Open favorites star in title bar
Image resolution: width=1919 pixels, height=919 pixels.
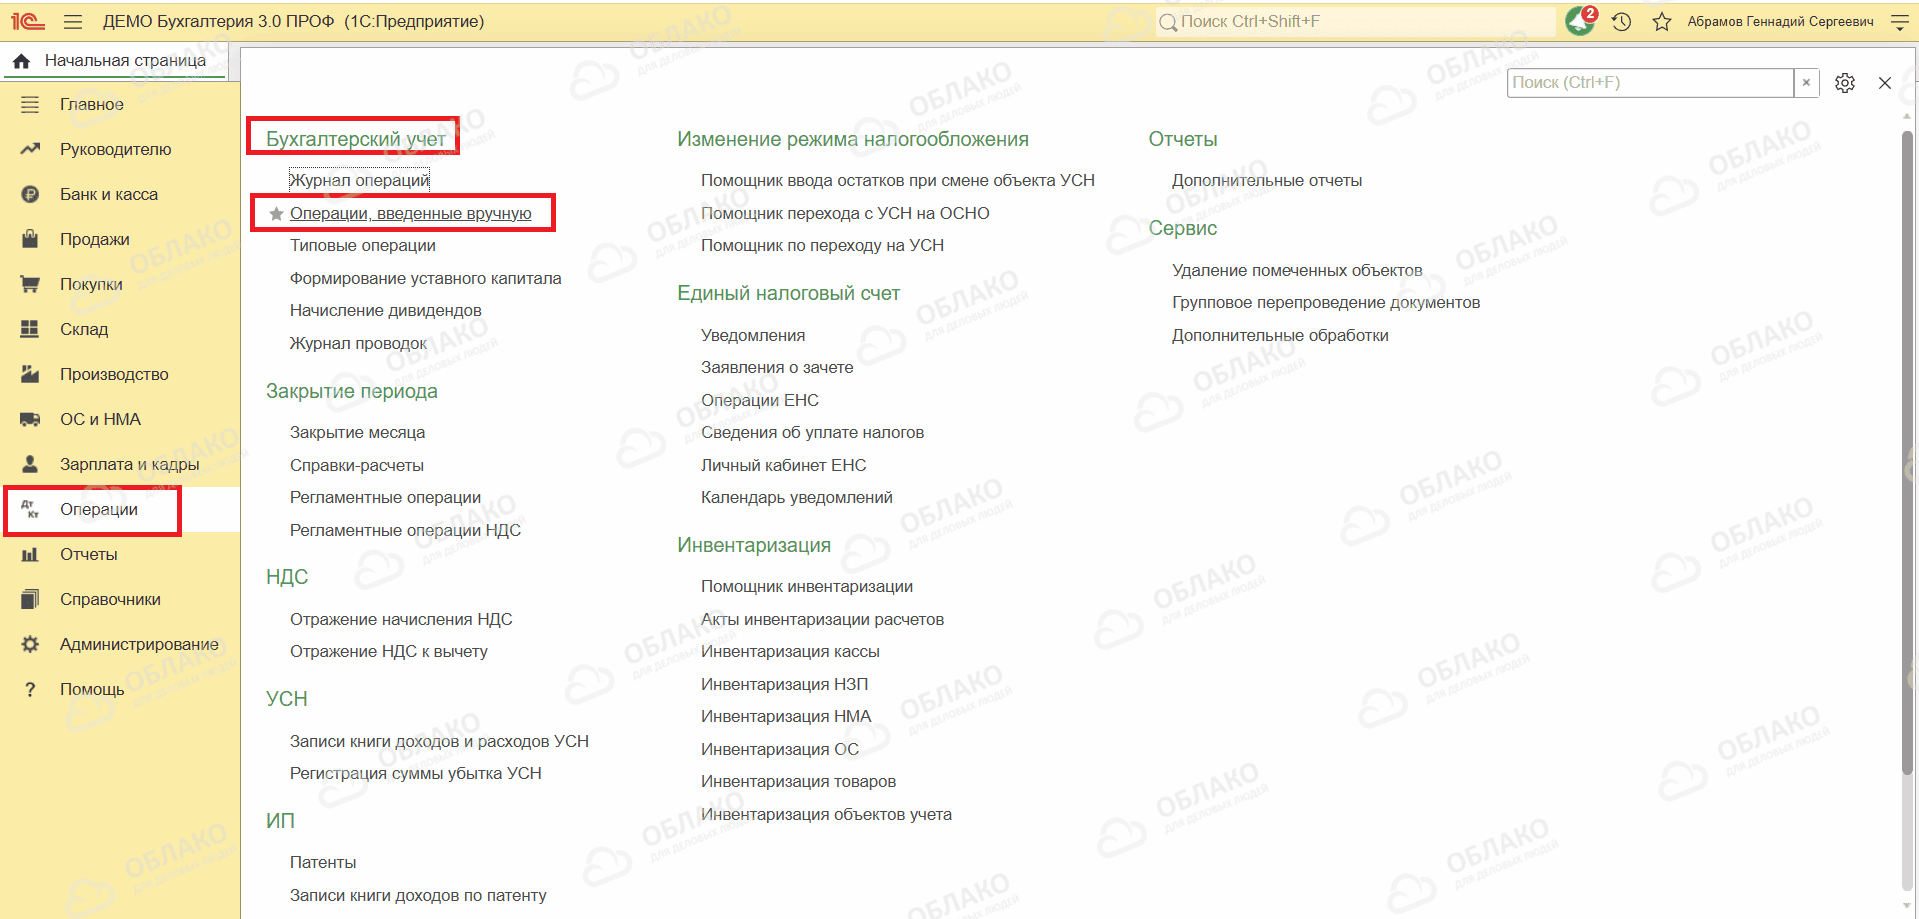tap(1662, 21)
